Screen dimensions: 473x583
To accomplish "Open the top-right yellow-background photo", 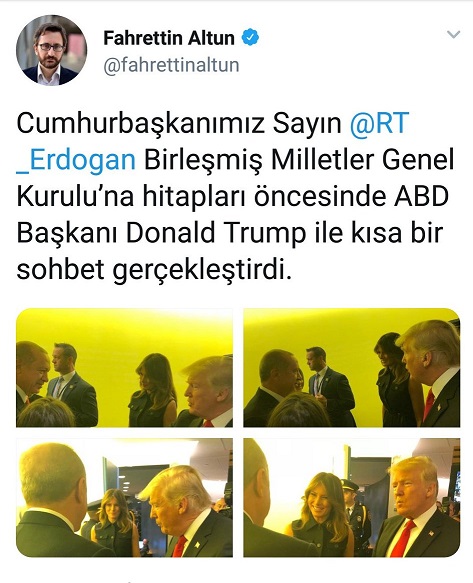I will pyautogui.click(x=352, y=367).
